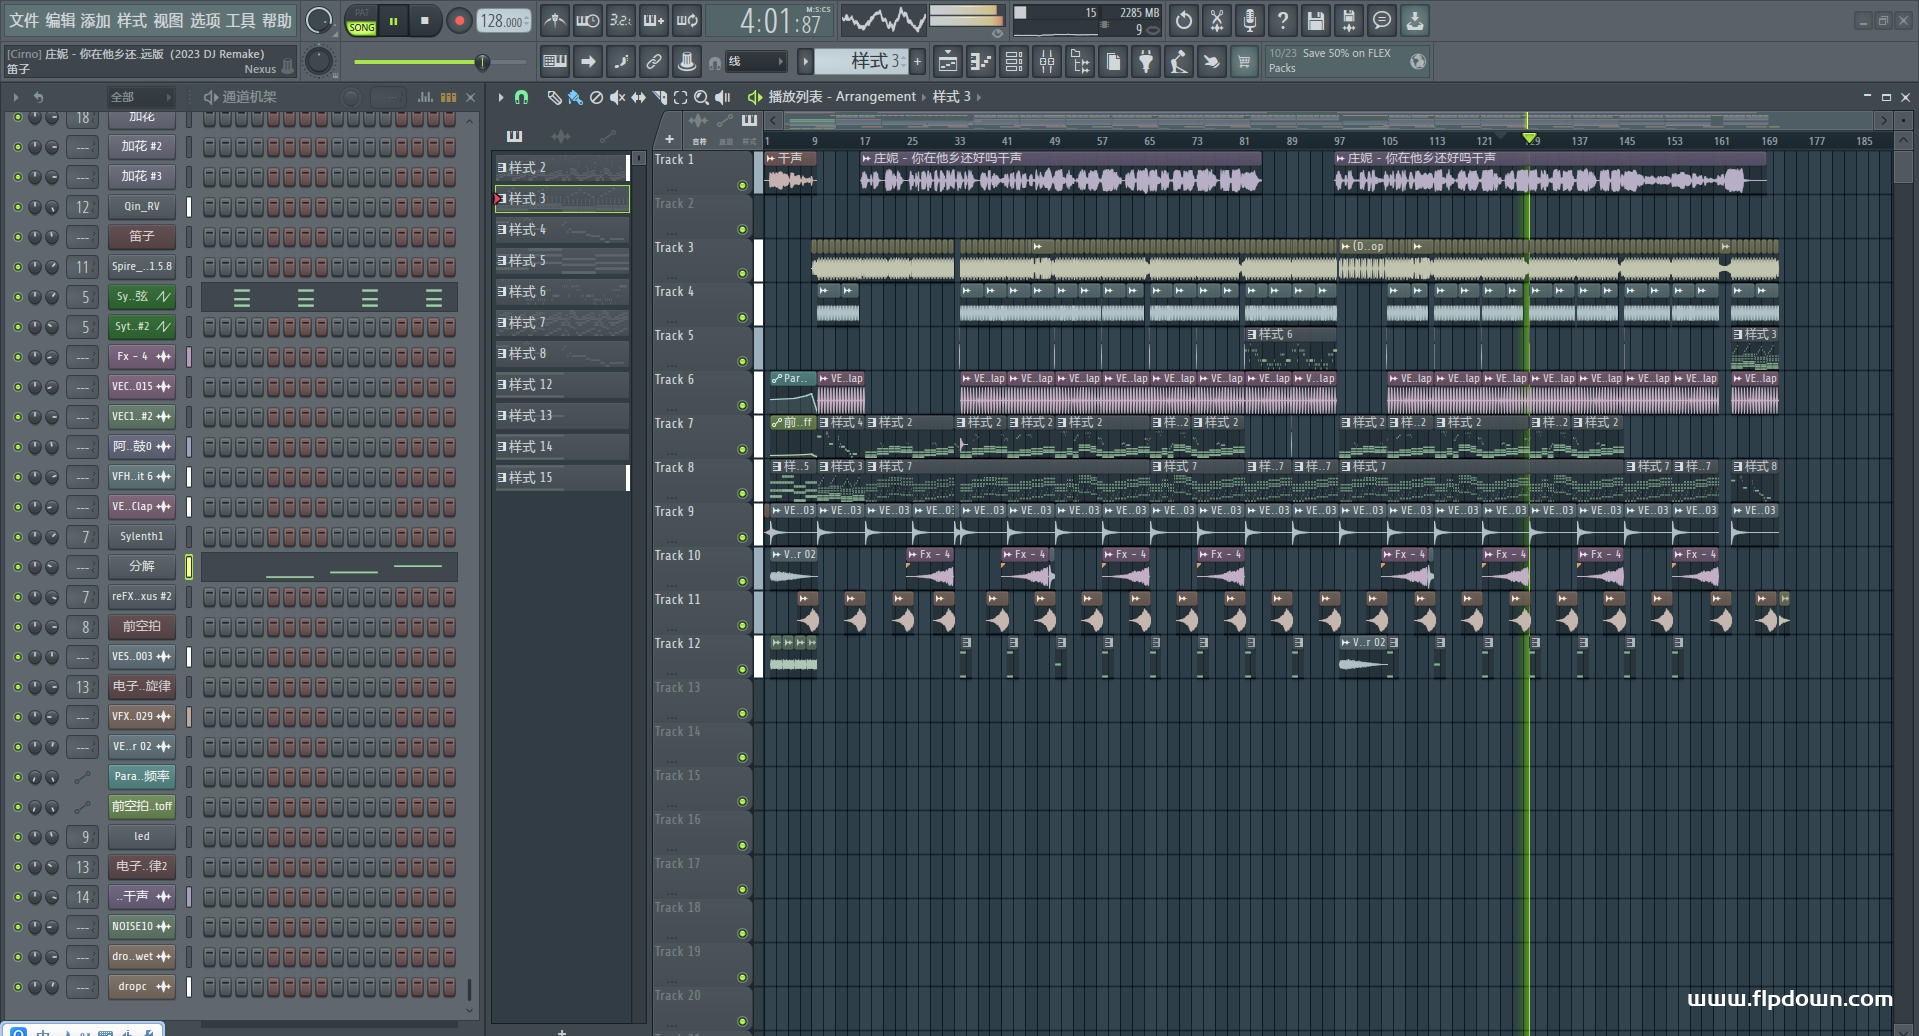
Task: Mute the Sylenth1 channel with its green LED
Action: [x=17, y=537]
